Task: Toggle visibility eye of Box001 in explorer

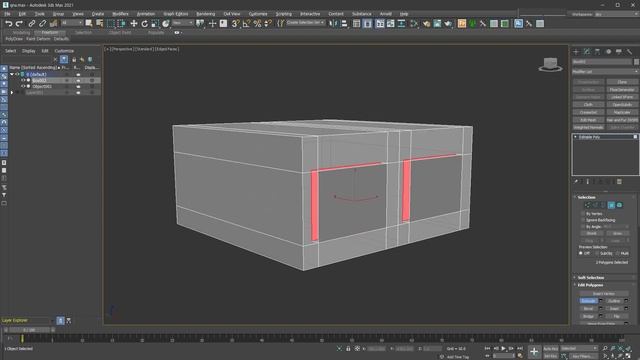Action: [23, 80]
